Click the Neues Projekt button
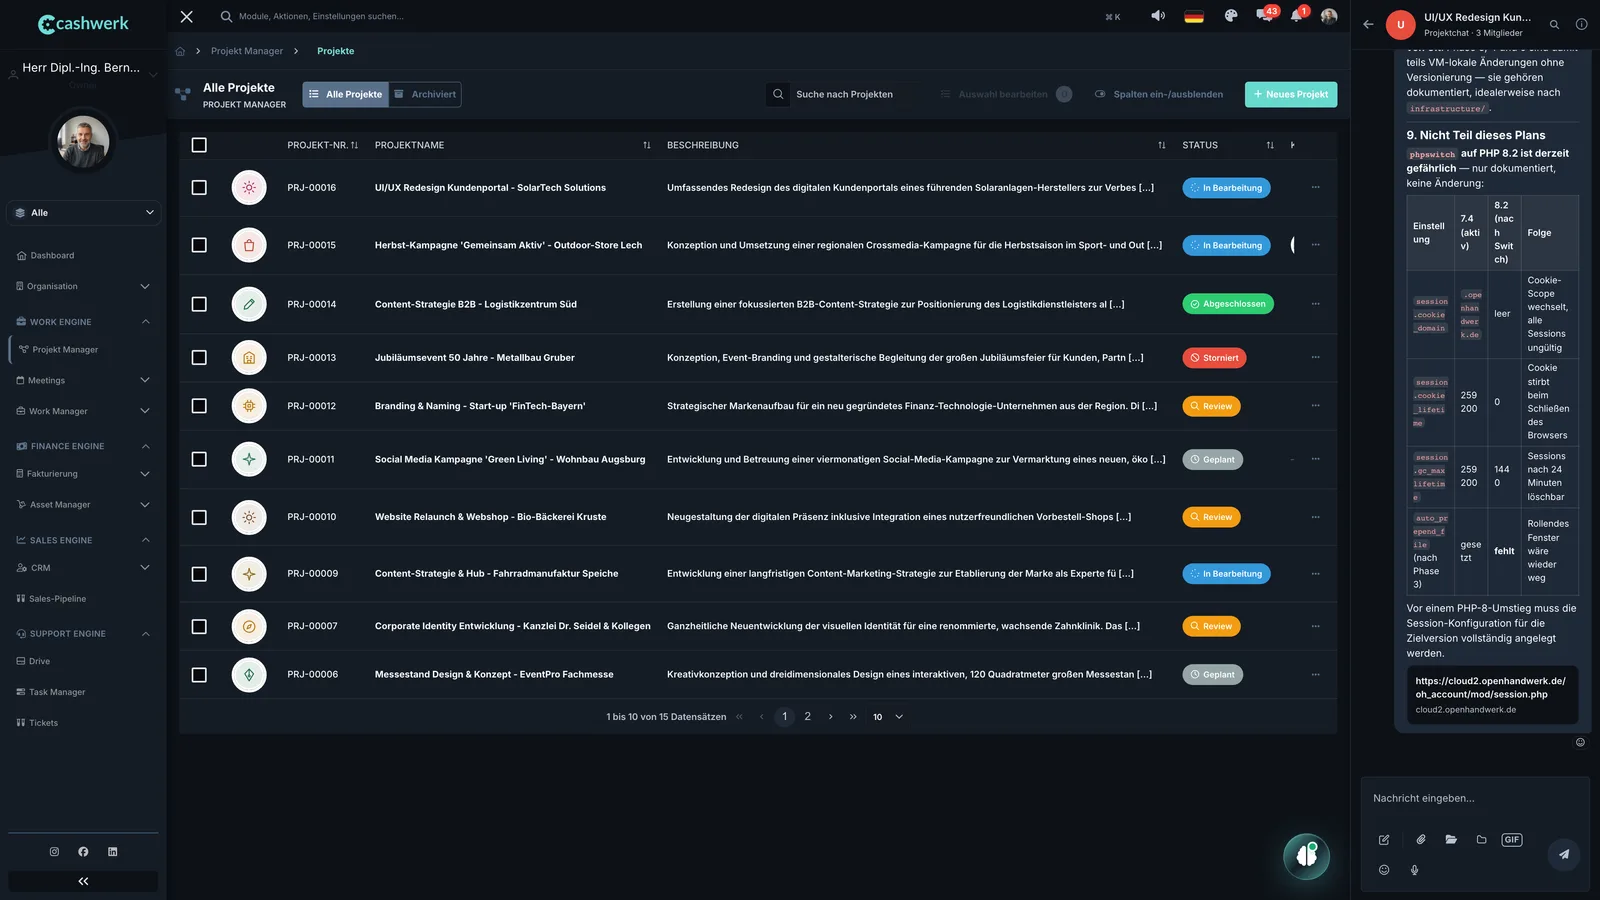 [x=1291, y=94]
